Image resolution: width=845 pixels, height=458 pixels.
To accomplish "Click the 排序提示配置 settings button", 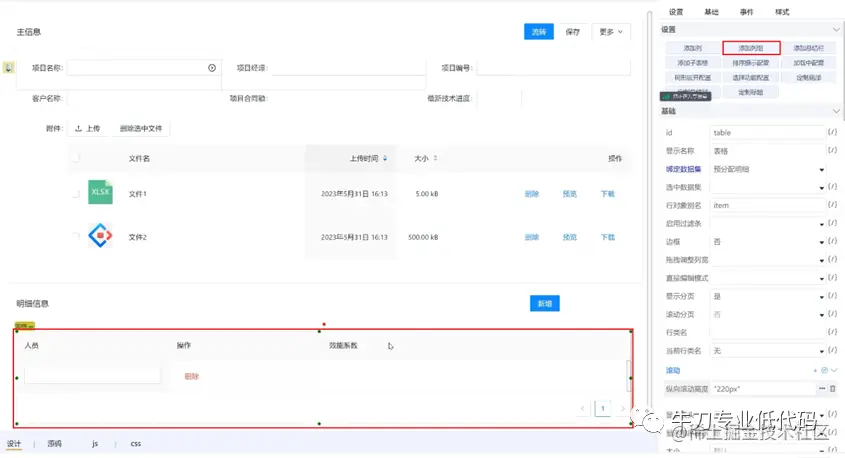I will [751, 63].
